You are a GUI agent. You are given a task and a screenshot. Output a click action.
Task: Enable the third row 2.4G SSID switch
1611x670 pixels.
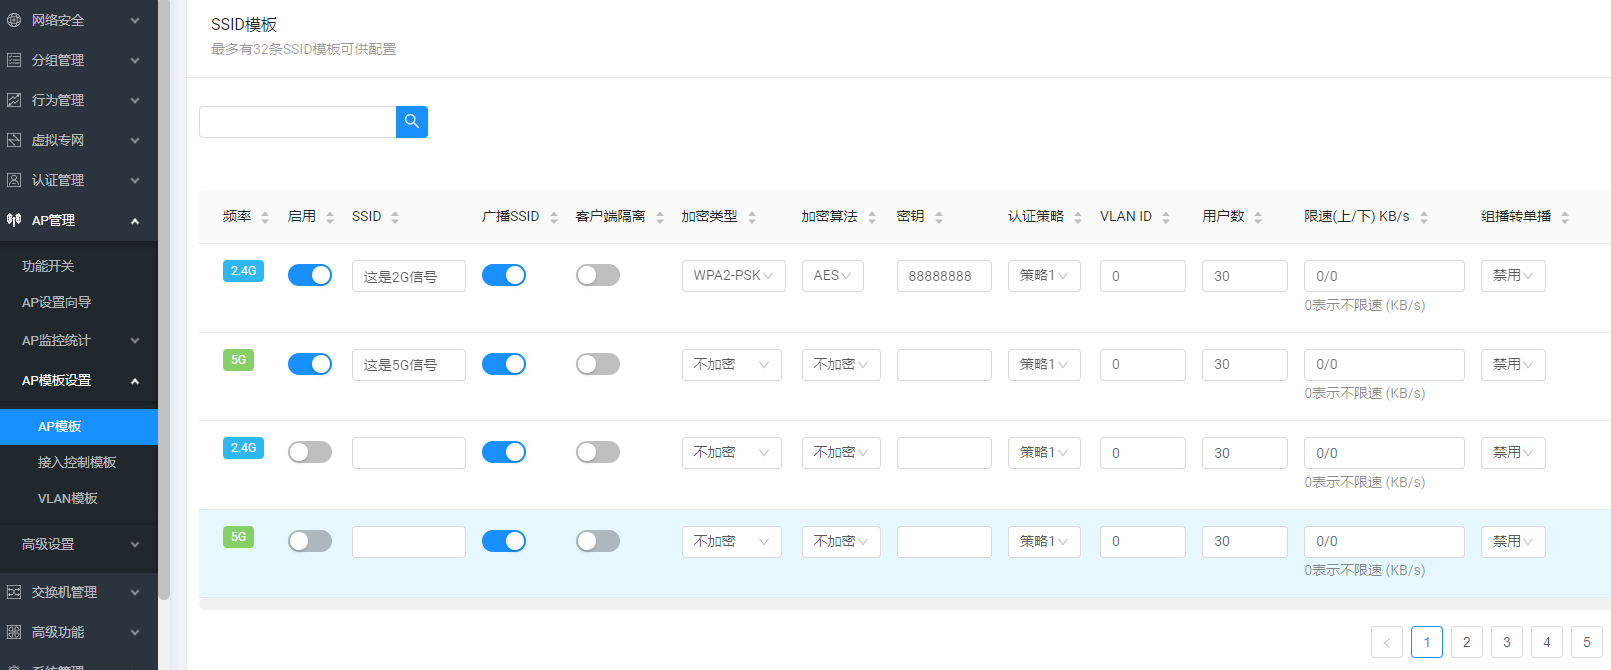(310, 452)
